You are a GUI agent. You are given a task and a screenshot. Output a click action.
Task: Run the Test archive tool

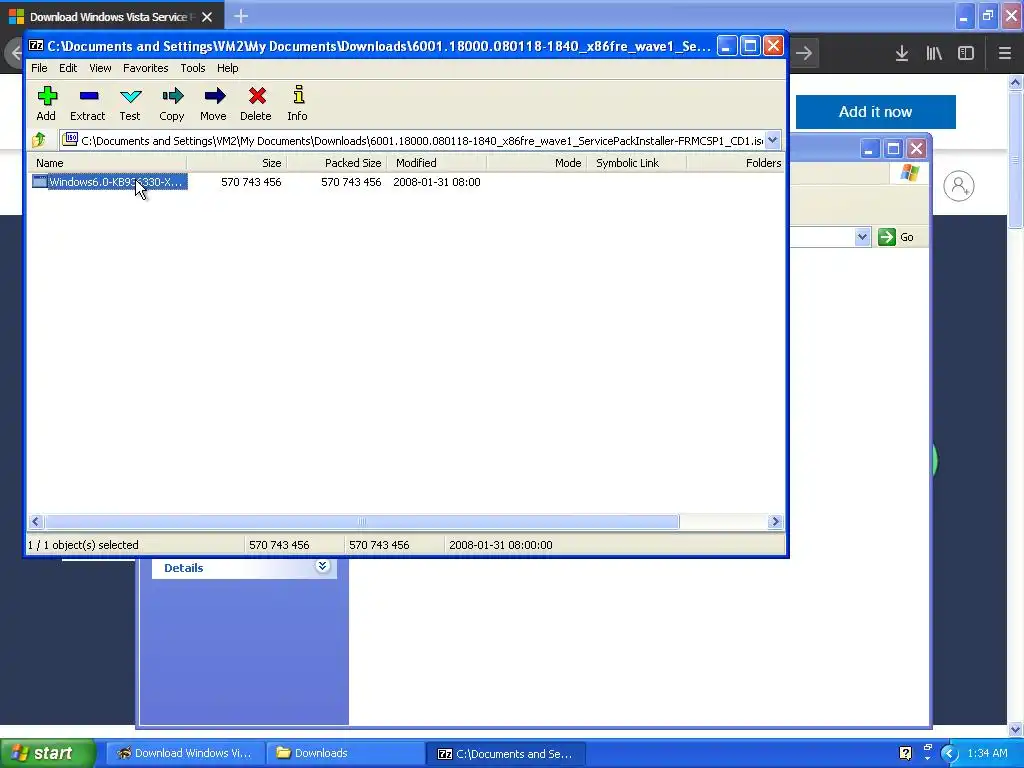(130, 103)
